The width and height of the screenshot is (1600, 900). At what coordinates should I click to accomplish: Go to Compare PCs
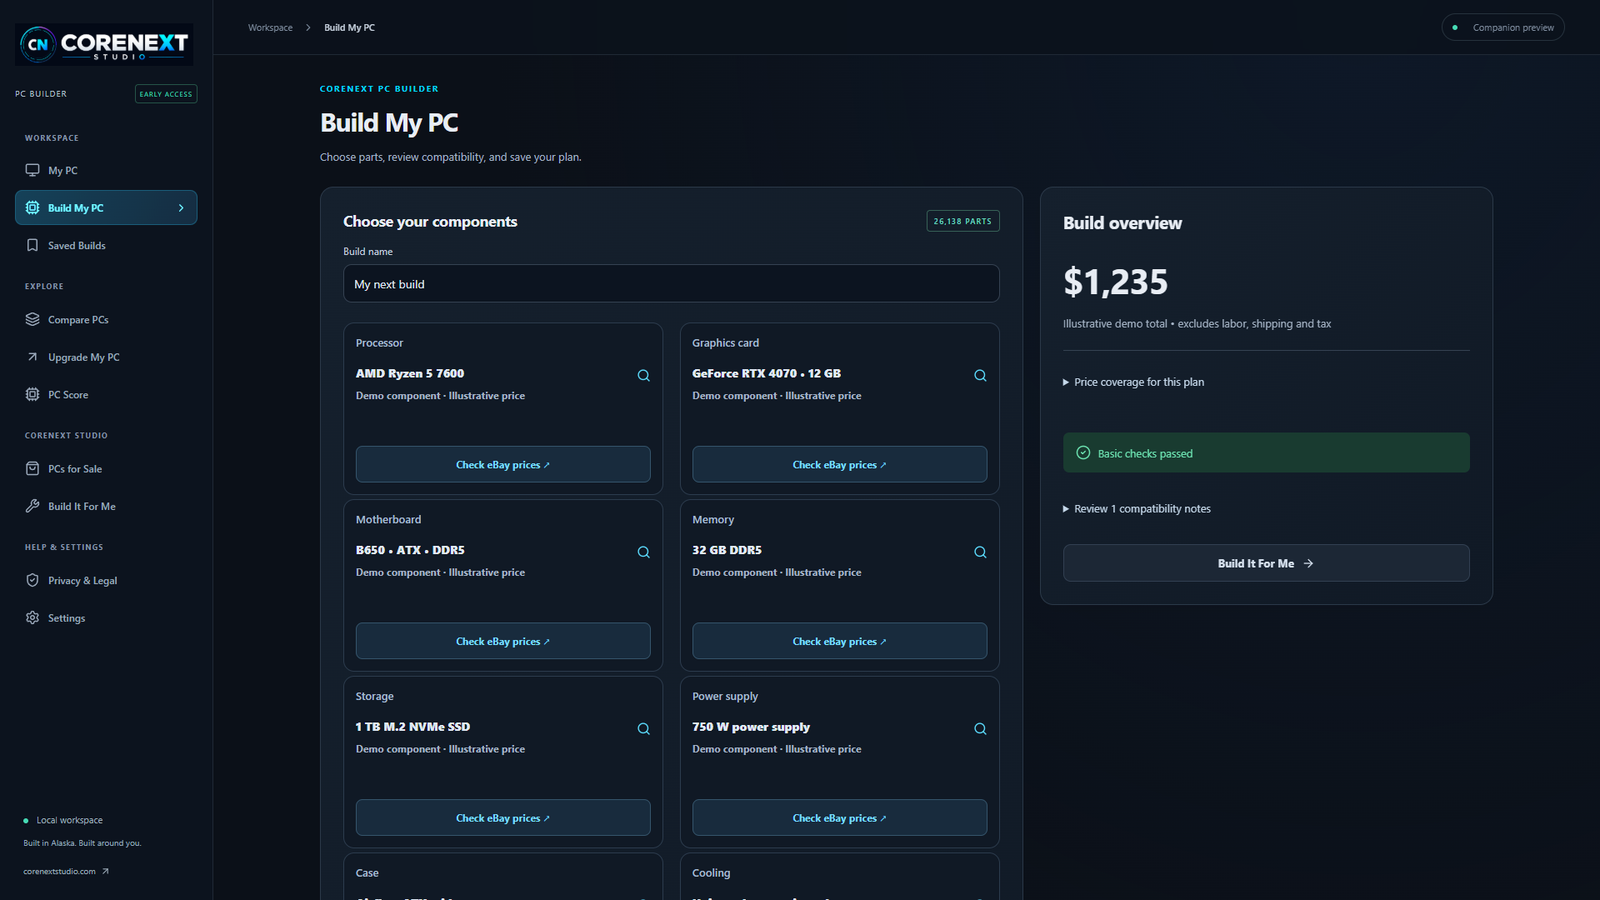pyautogui.click(x=106, y=320)
